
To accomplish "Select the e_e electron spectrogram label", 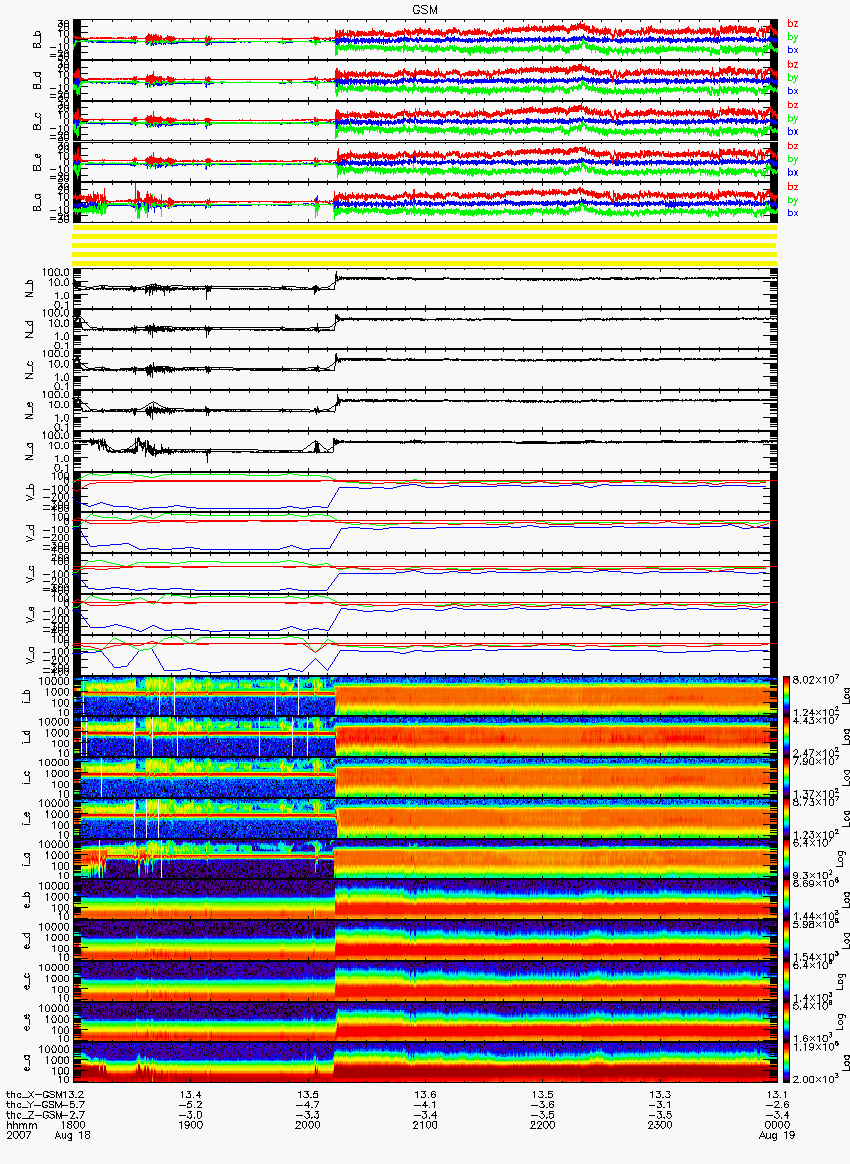I will (x=27, y=1024).
